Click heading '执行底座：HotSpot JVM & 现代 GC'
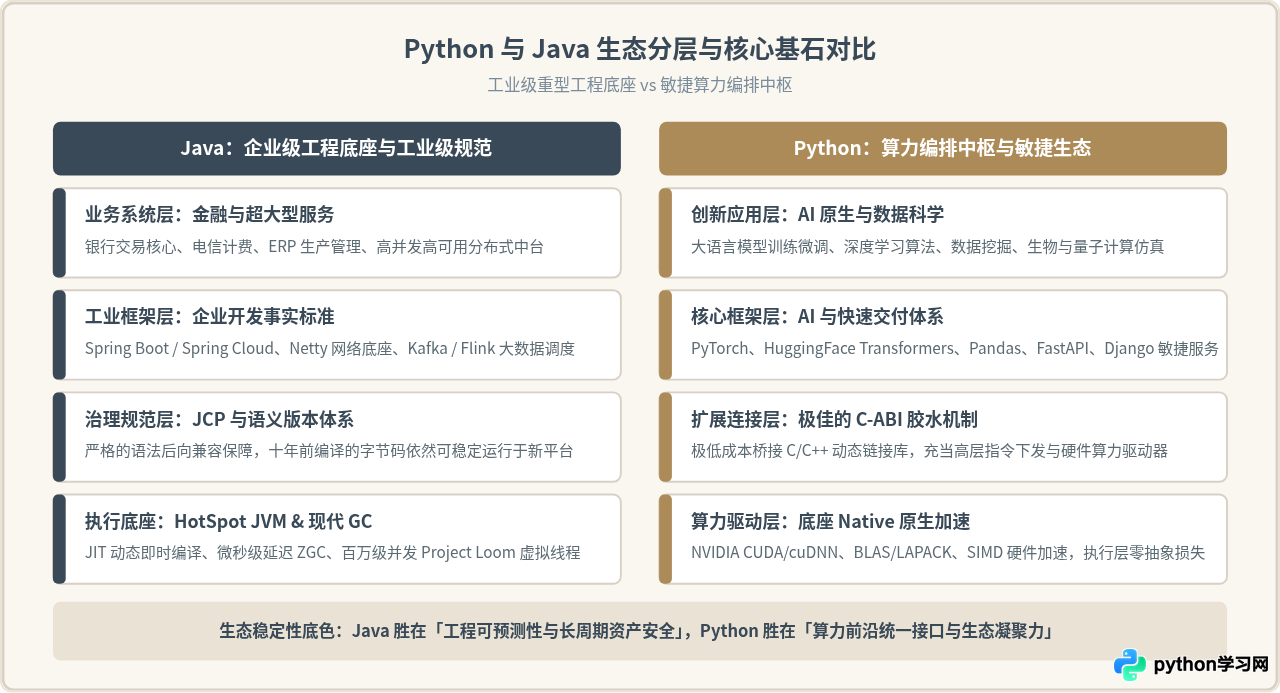The height and width of the screenshot is (693, 1280). pos(228,520)
